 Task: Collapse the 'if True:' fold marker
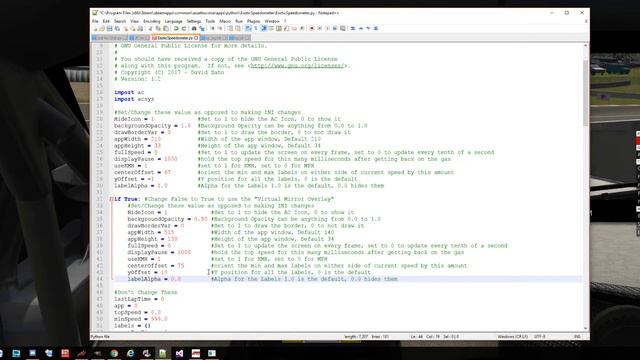coord(111,199)
